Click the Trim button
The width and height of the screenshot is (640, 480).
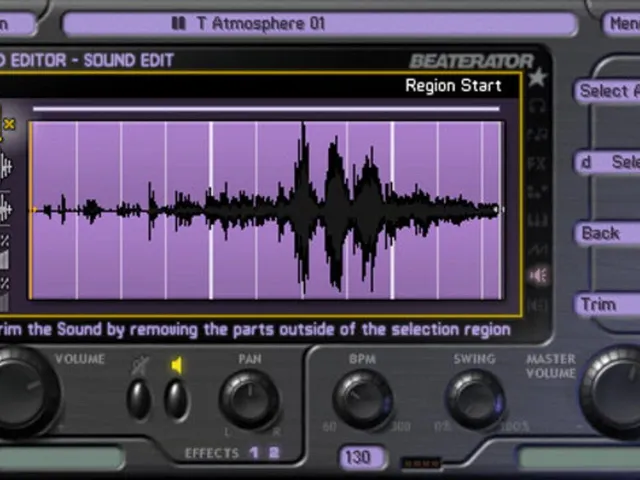[608, 304]
